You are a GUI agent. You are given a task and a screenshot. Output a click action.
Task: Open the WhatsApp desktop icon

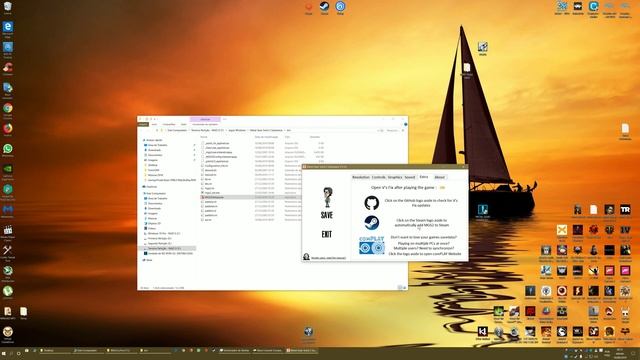pyautogui.click(x=8, y=150)
